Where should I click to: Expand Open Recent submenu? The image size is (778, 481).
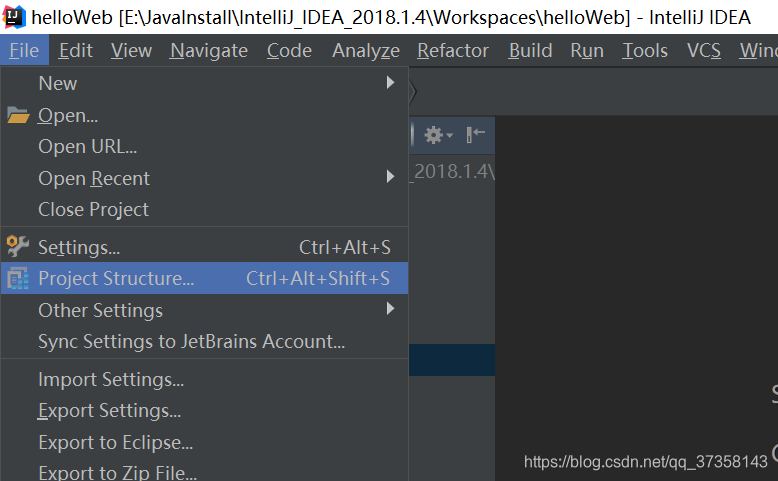coord(204,178)
